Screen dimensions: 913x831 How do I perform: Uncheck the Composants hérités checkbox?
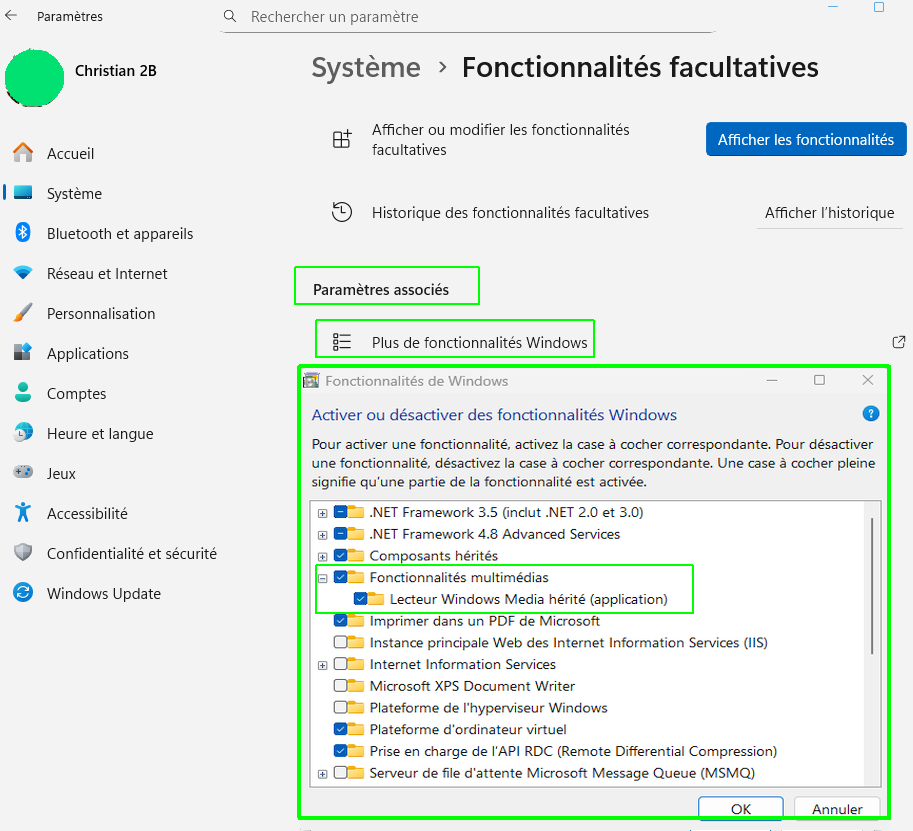coord(341,555)
